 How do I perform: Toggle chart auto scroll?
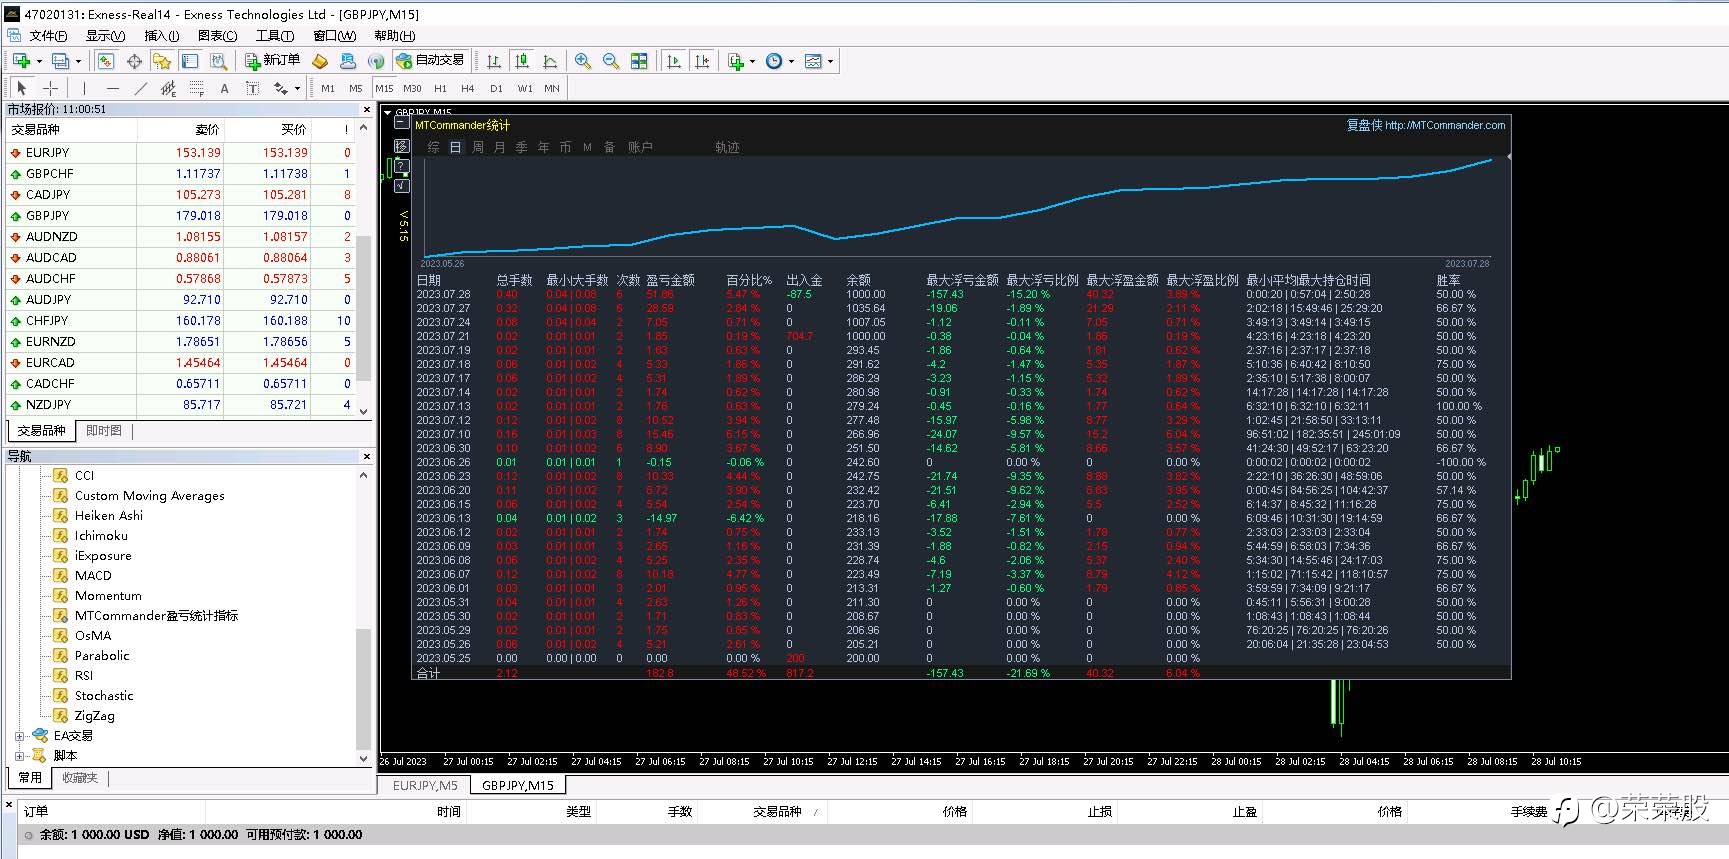674,61
